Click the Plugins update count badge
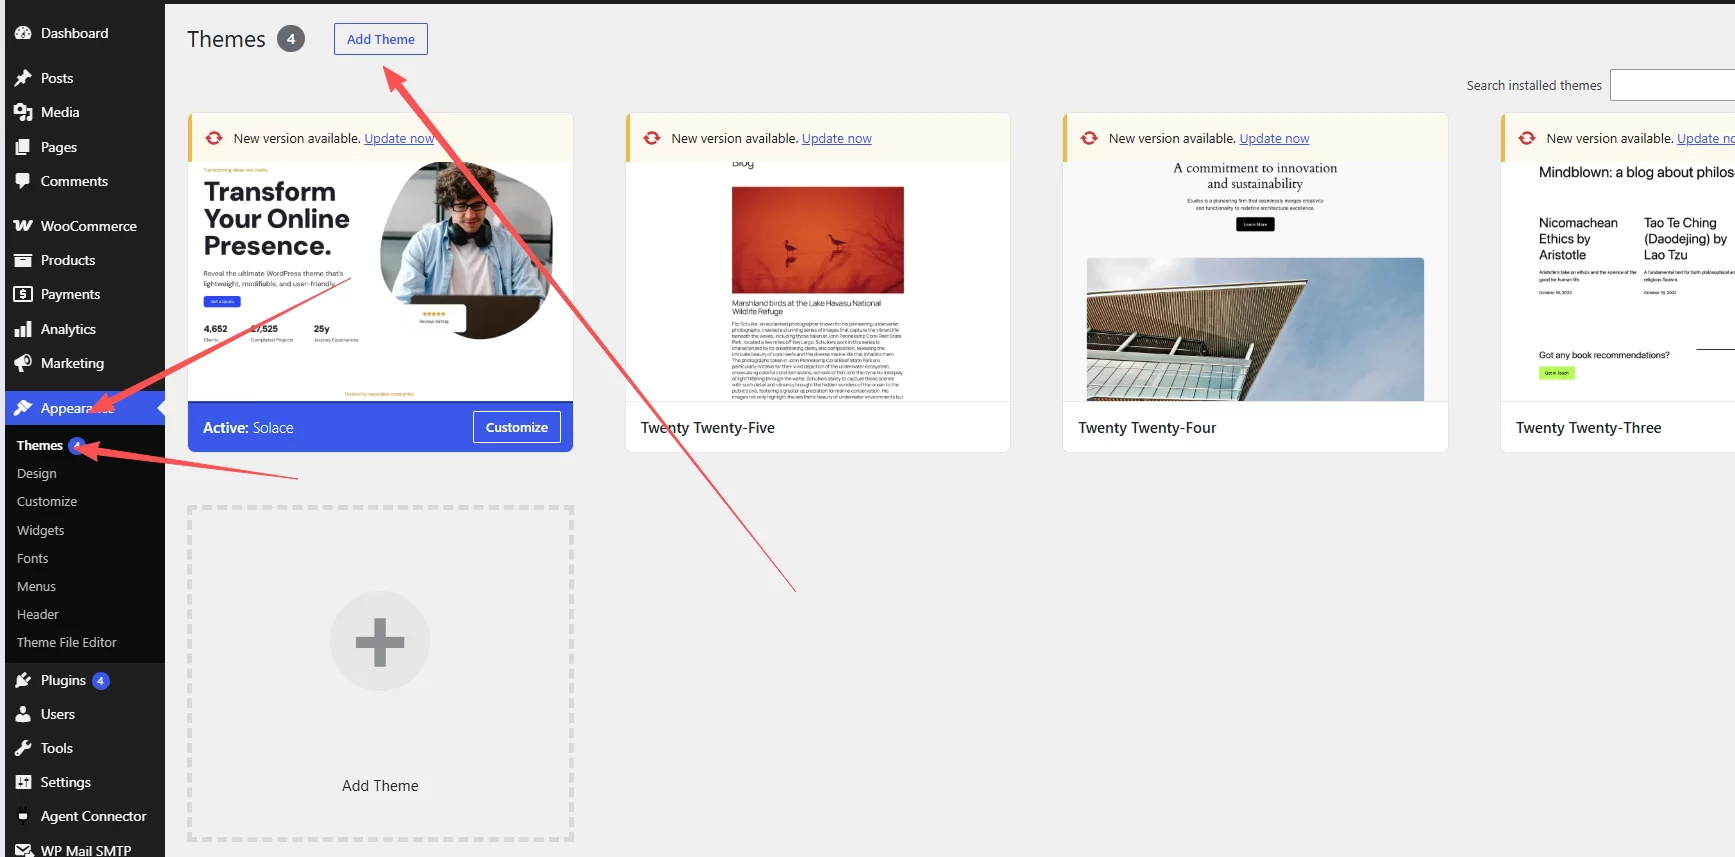Viewport: 1735px width, 857px height. [x=100, y=681]
